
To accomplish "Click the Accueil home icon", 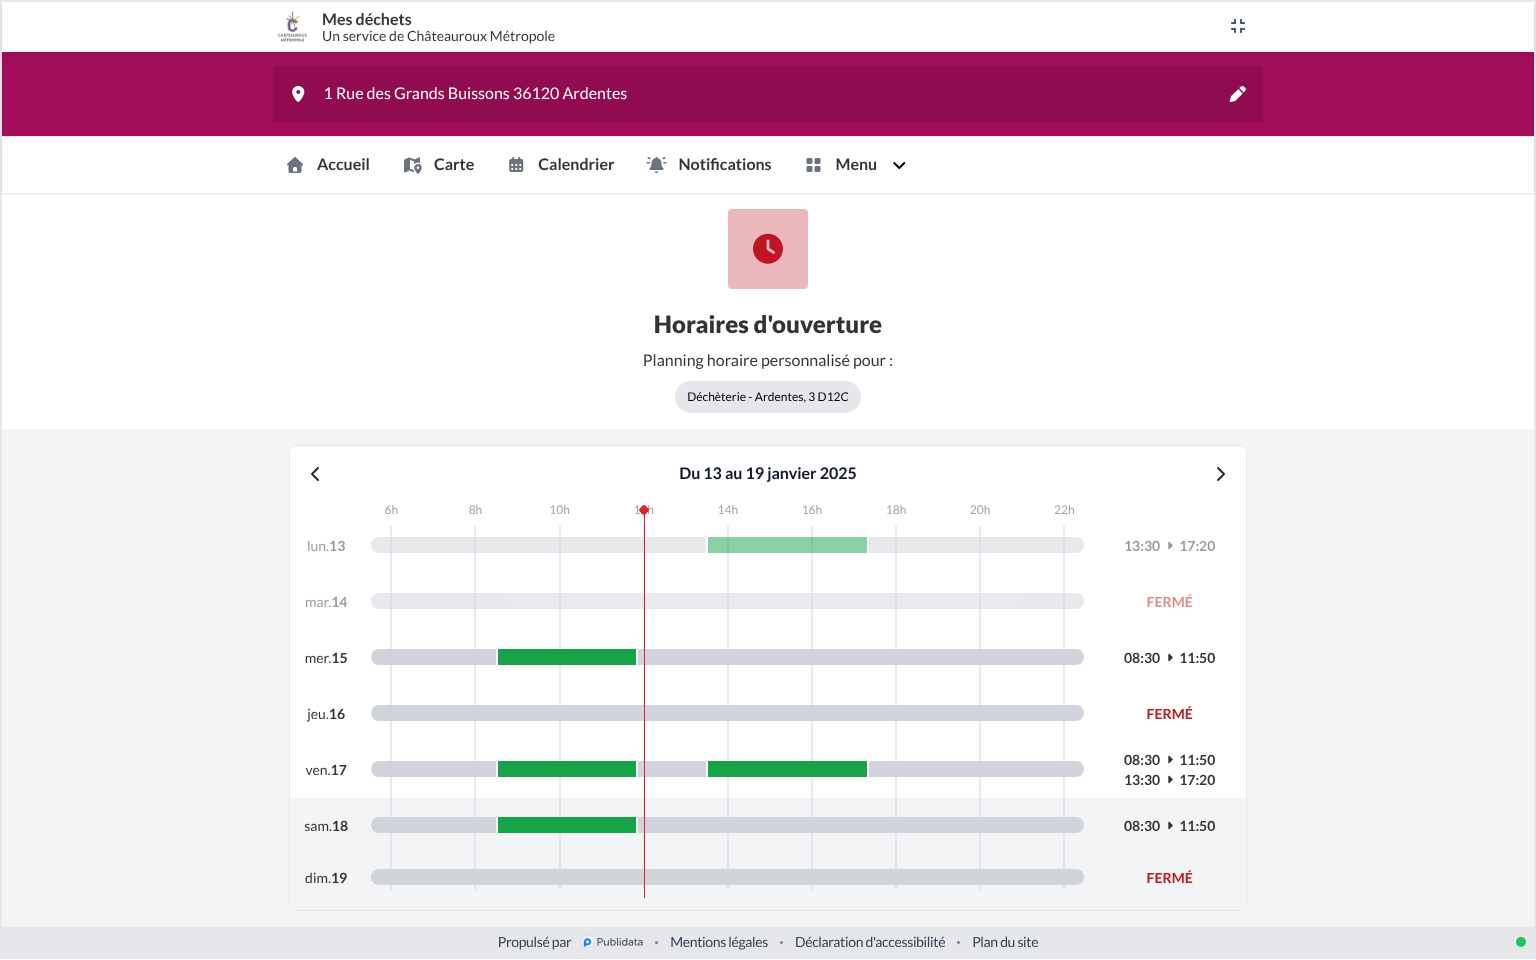I will click(x=295, y=165).
